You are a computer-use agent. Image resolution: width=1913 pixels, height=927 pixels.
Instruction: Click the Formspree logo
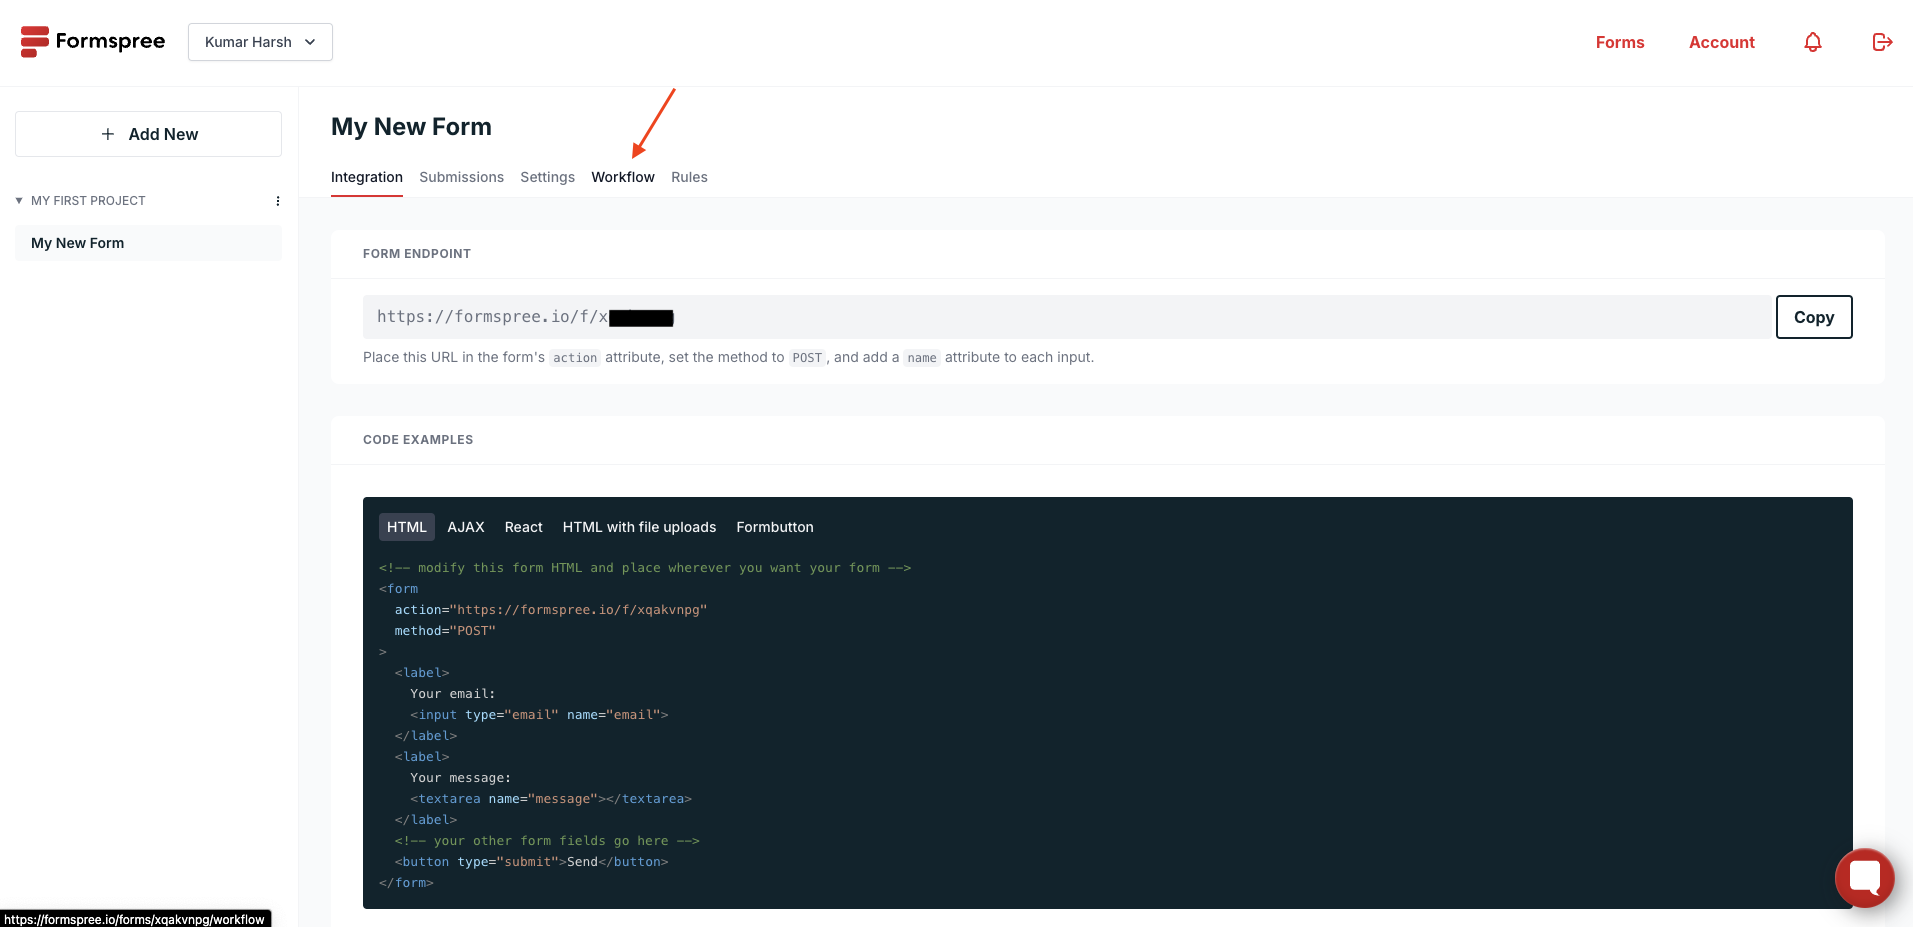(92, 41)
